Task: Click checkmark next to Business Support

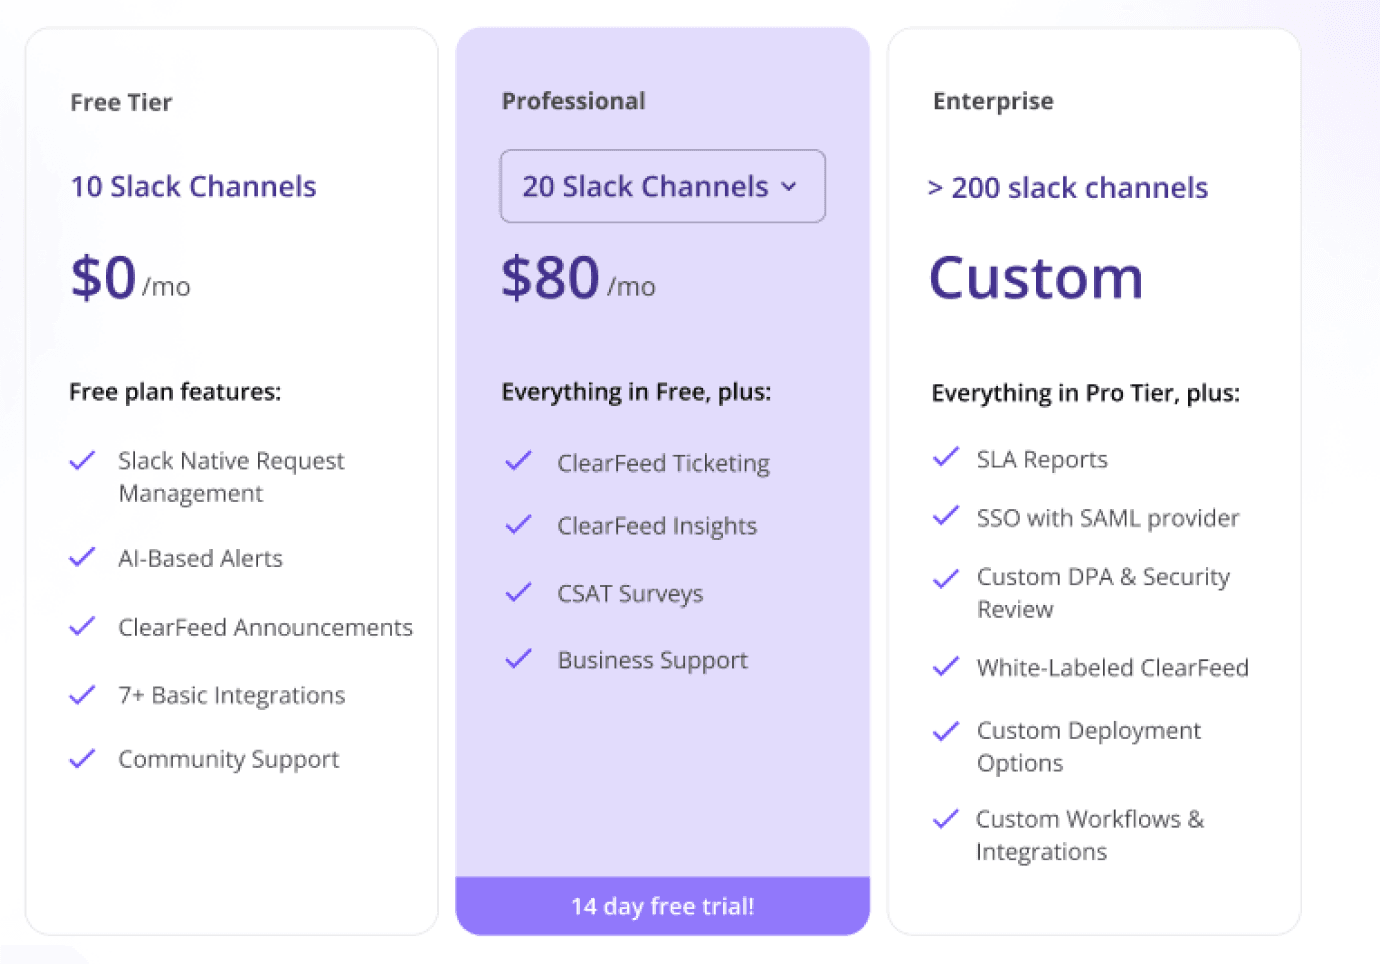Action: (518, 659)
